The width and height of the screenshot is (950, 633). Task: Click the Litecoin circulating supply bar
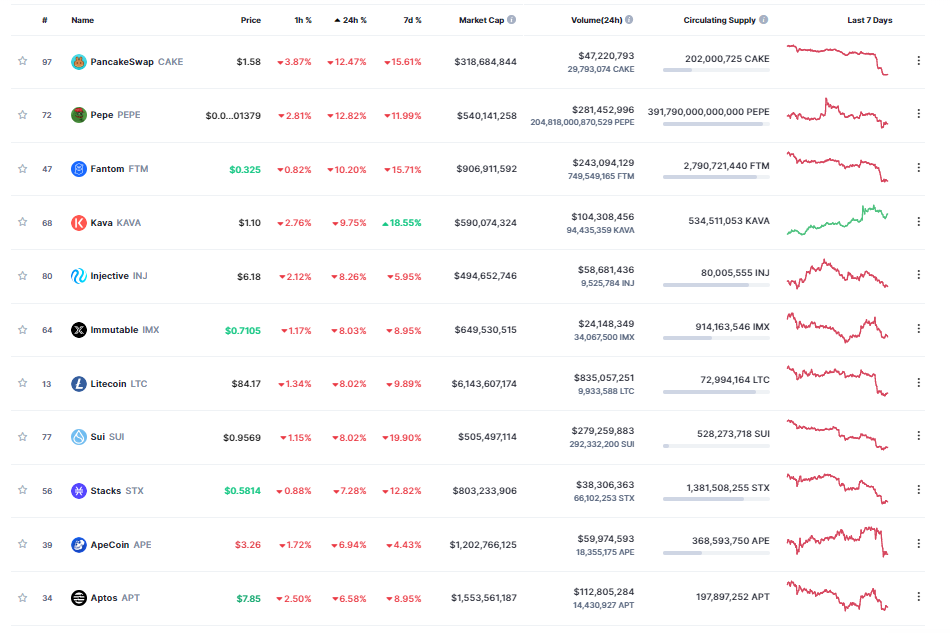[716, 392]
